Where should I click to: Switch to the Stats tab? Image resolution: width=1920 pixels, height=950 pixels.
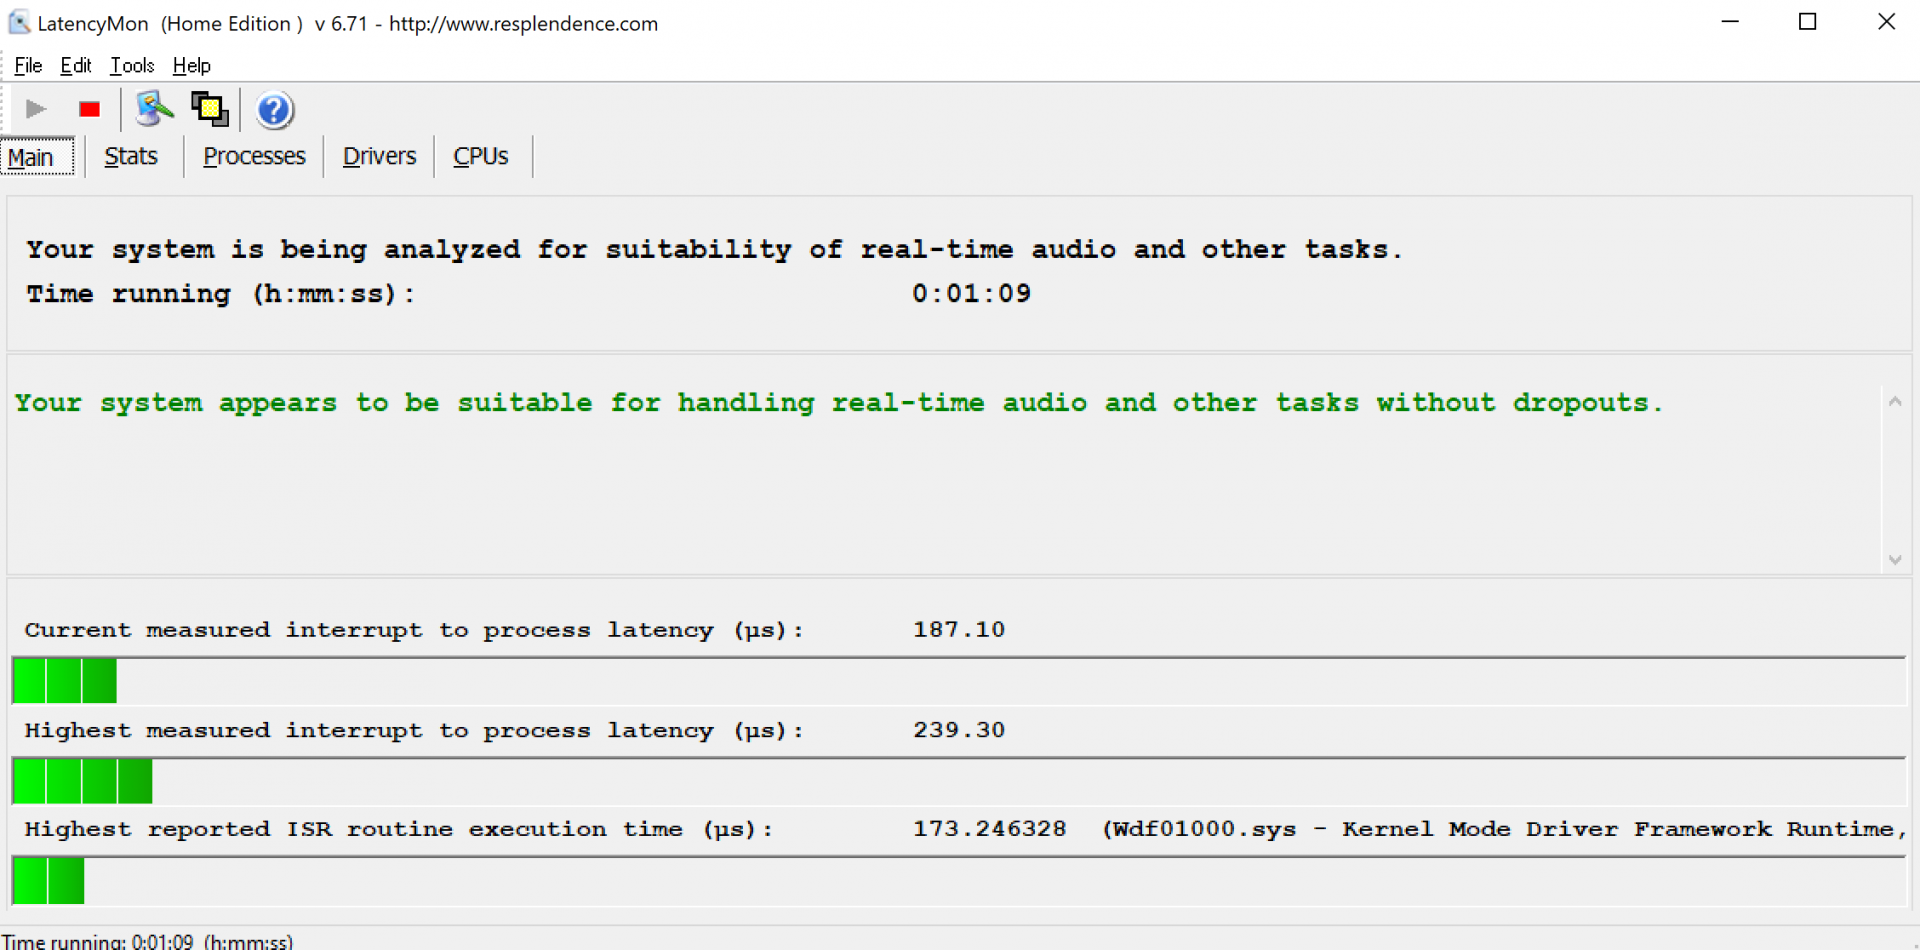pos(131,157)
